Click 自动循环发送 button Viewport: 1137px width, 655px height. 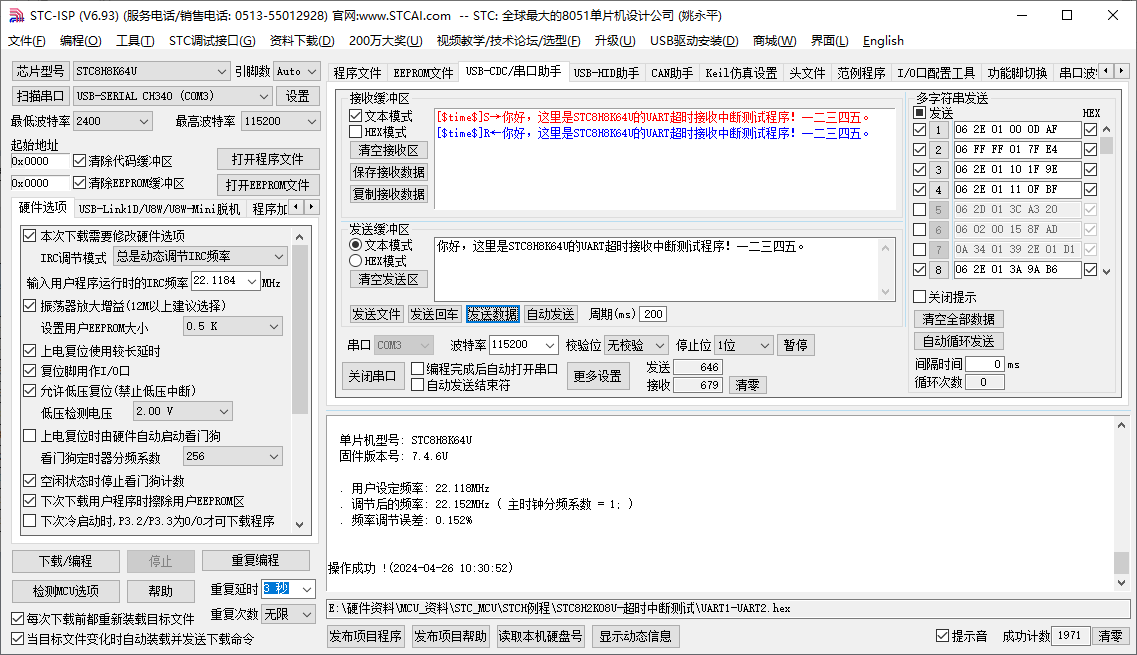958,341
